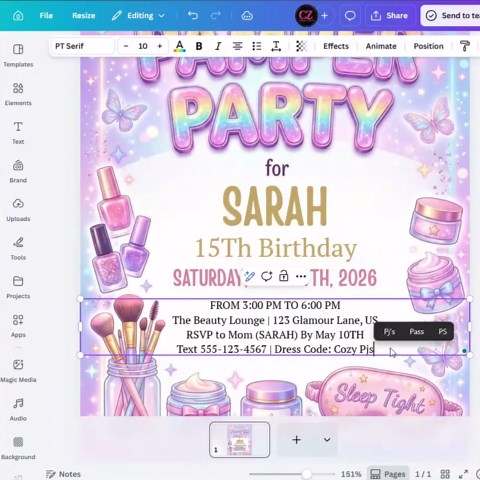
Task: Redo the last action
Action: tap(215, 16)
